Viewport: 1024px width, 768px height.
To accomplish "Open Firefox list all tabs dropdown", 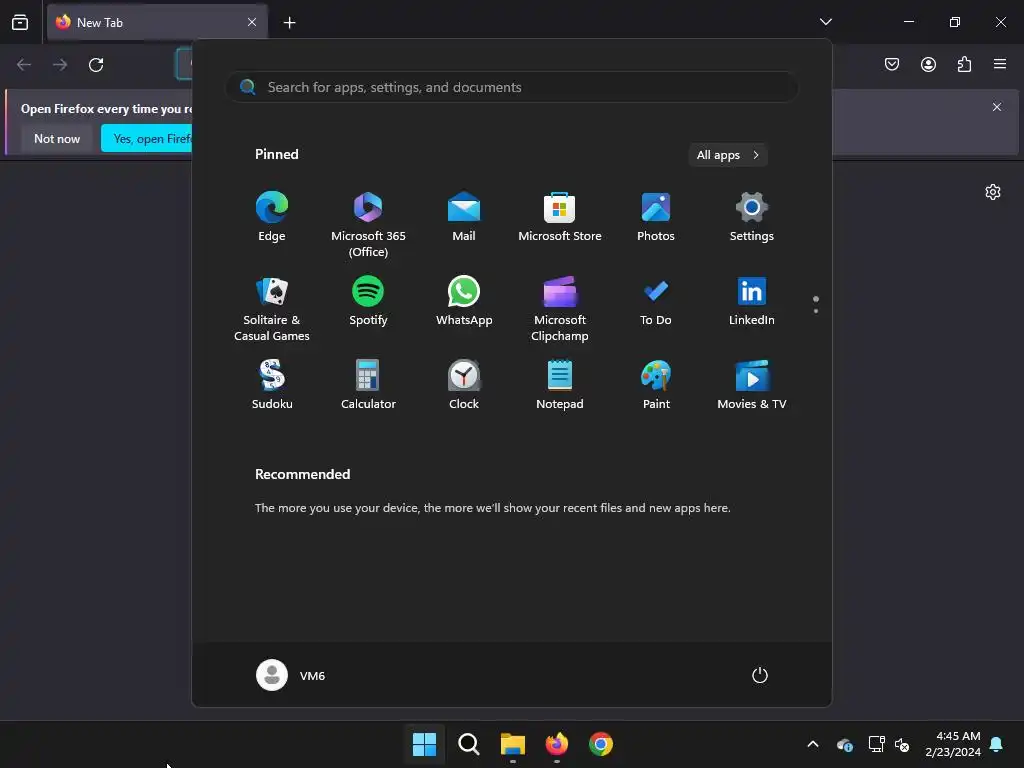I will (x=825, y=22).
